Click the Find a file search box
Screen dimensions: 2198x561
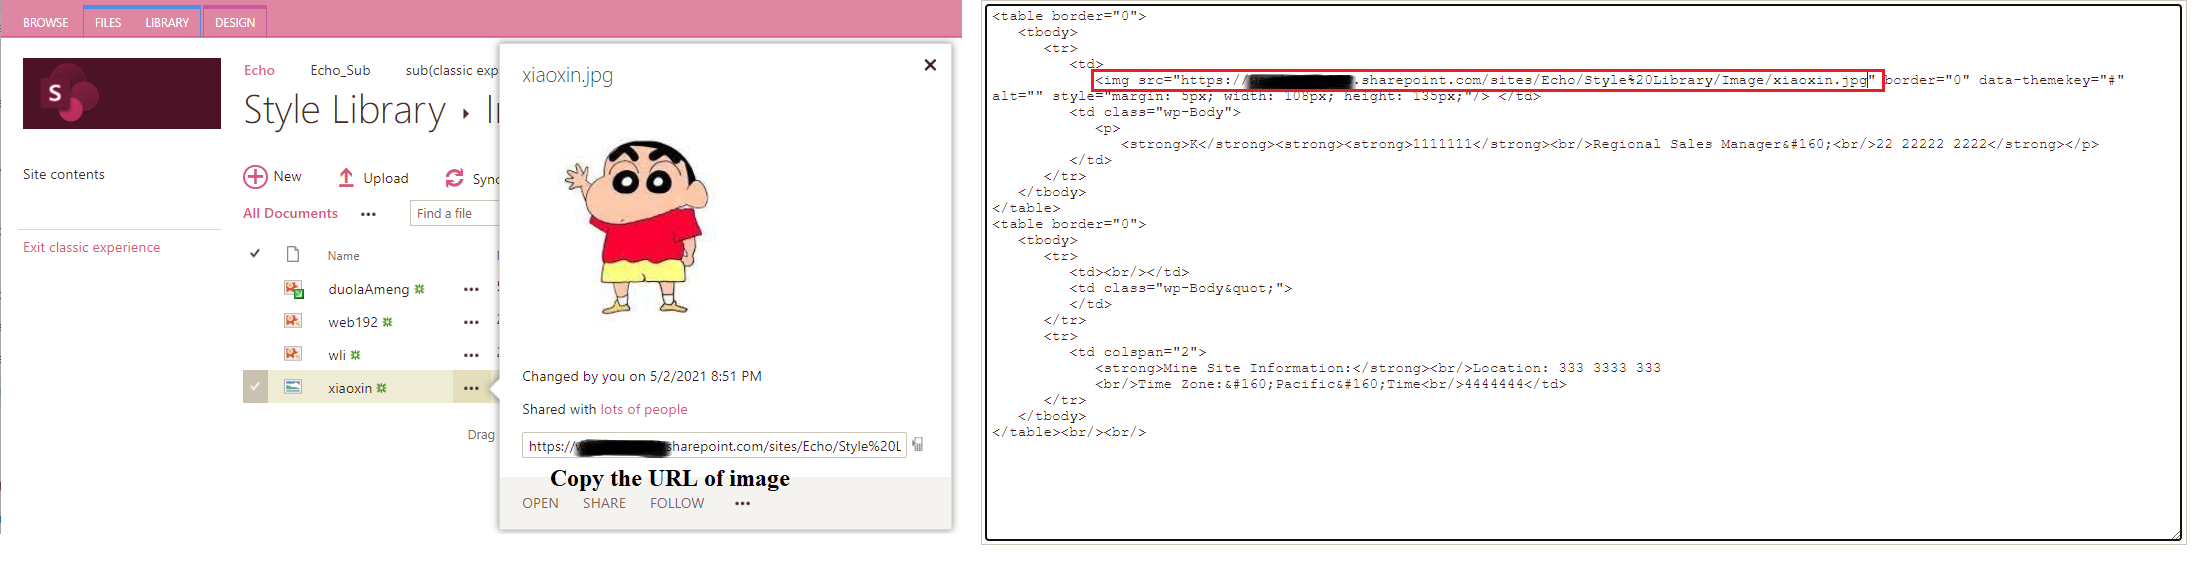(455, 213)
